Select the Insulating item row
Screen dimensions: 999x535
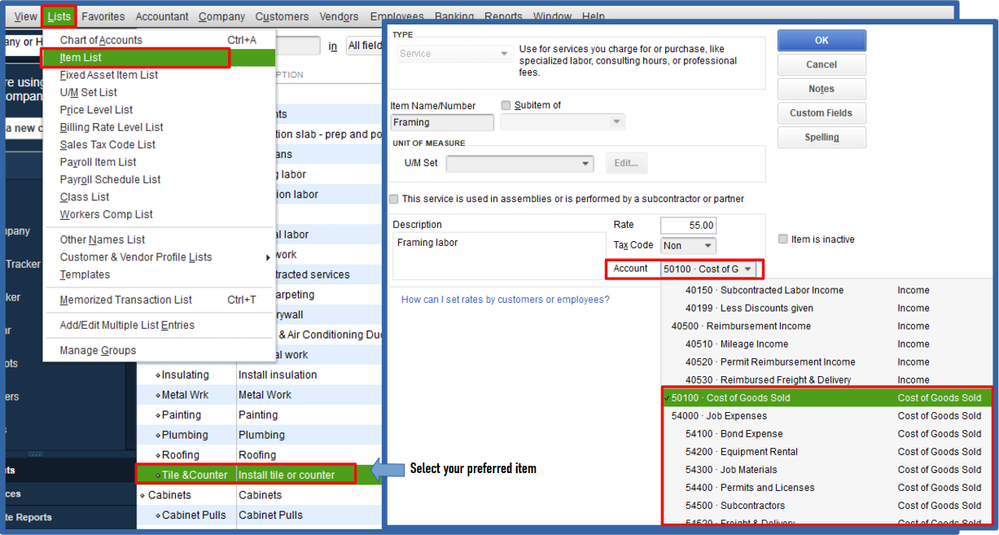[x=259, y=374]
